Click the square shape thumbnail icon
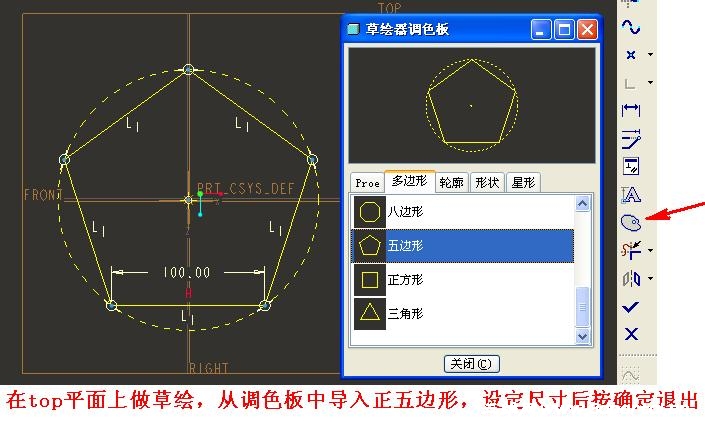Screen dimensions: 705x422 [x=370, y=280]
